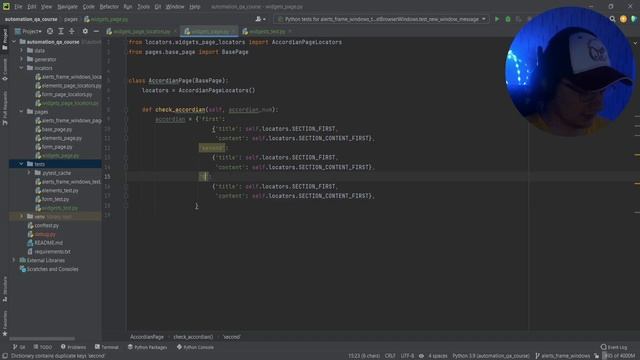Open Search Everywhere magnifier icon
Screen dimensions: 640x360
(612, 19)
